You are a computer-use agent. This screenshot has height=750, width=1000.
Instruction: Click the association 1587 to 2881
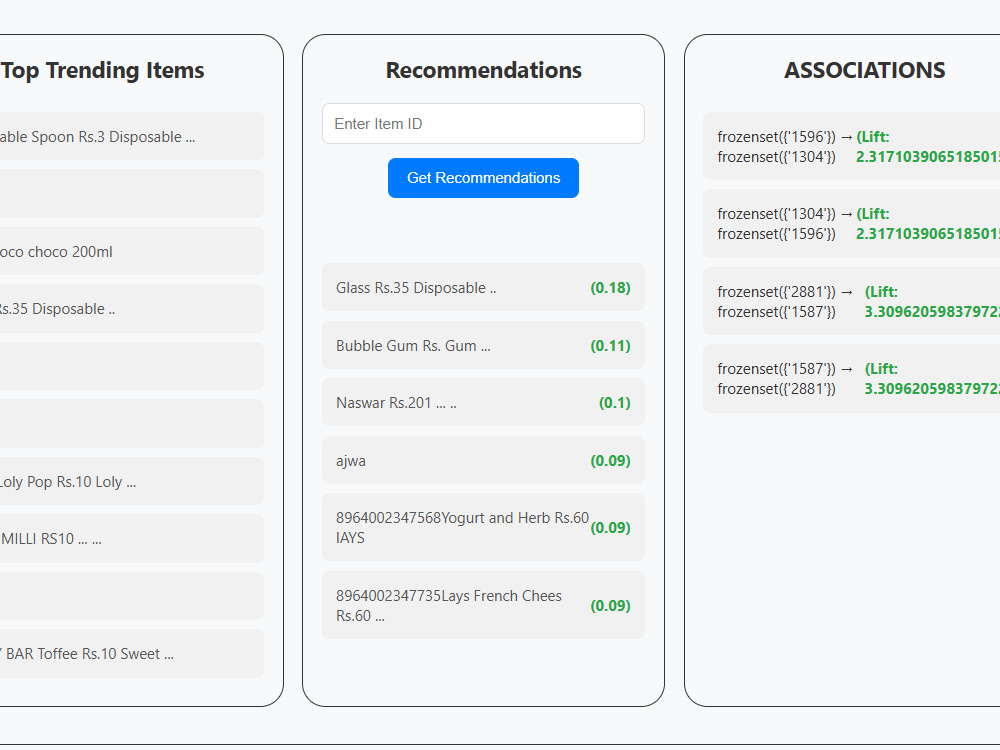[x=851, y=379]
